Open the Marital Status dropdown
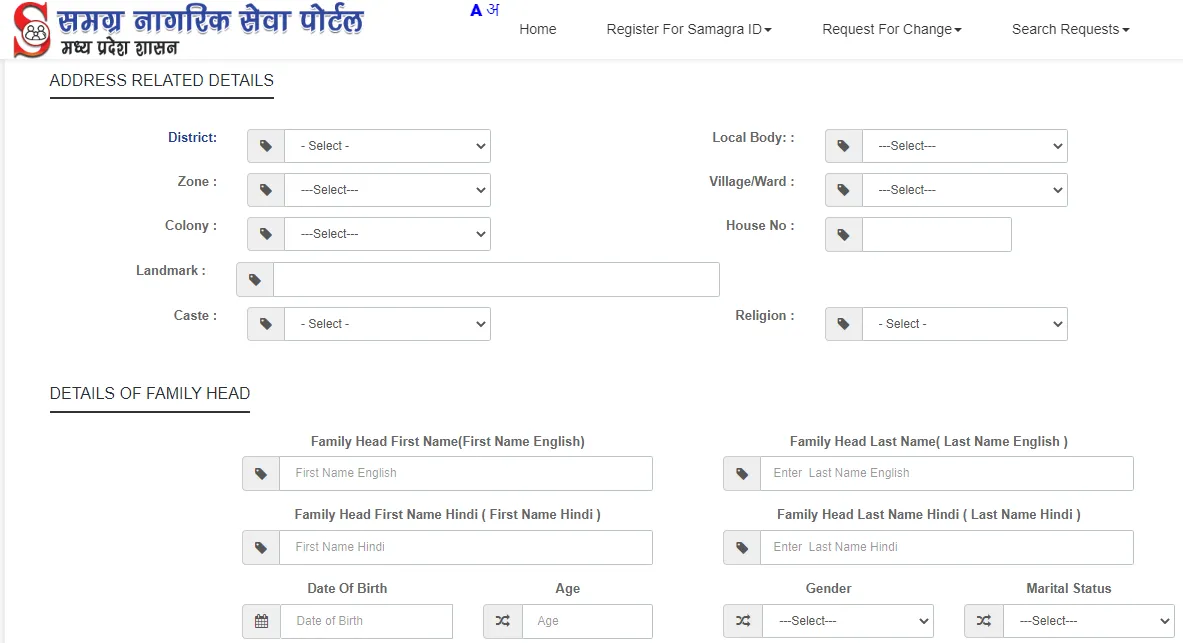1183x643 pixels. pyautogui.click(x=1089, y=621)
